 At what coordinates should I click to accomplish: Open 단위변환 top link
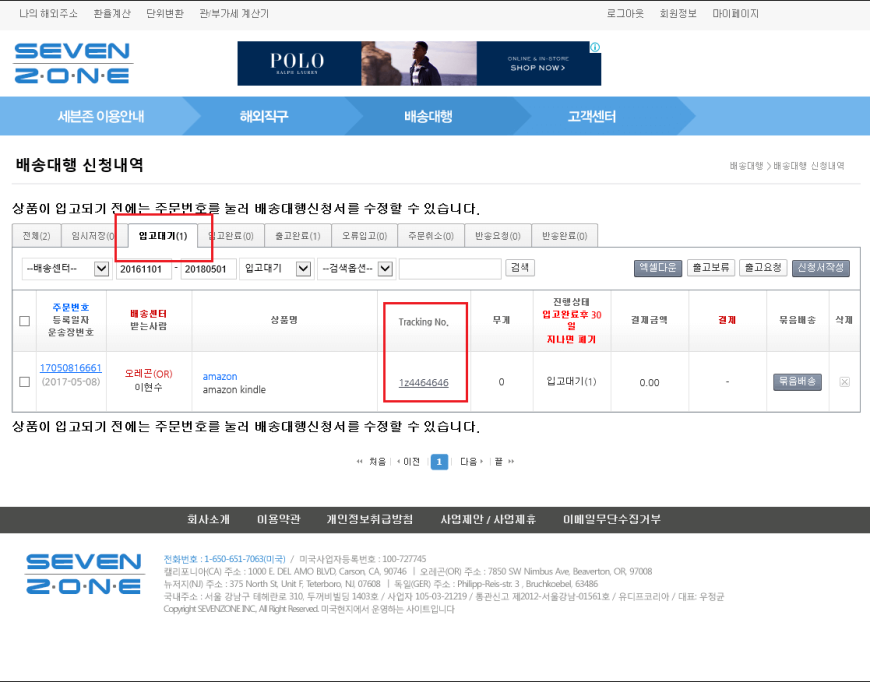[x=165, y=13]
